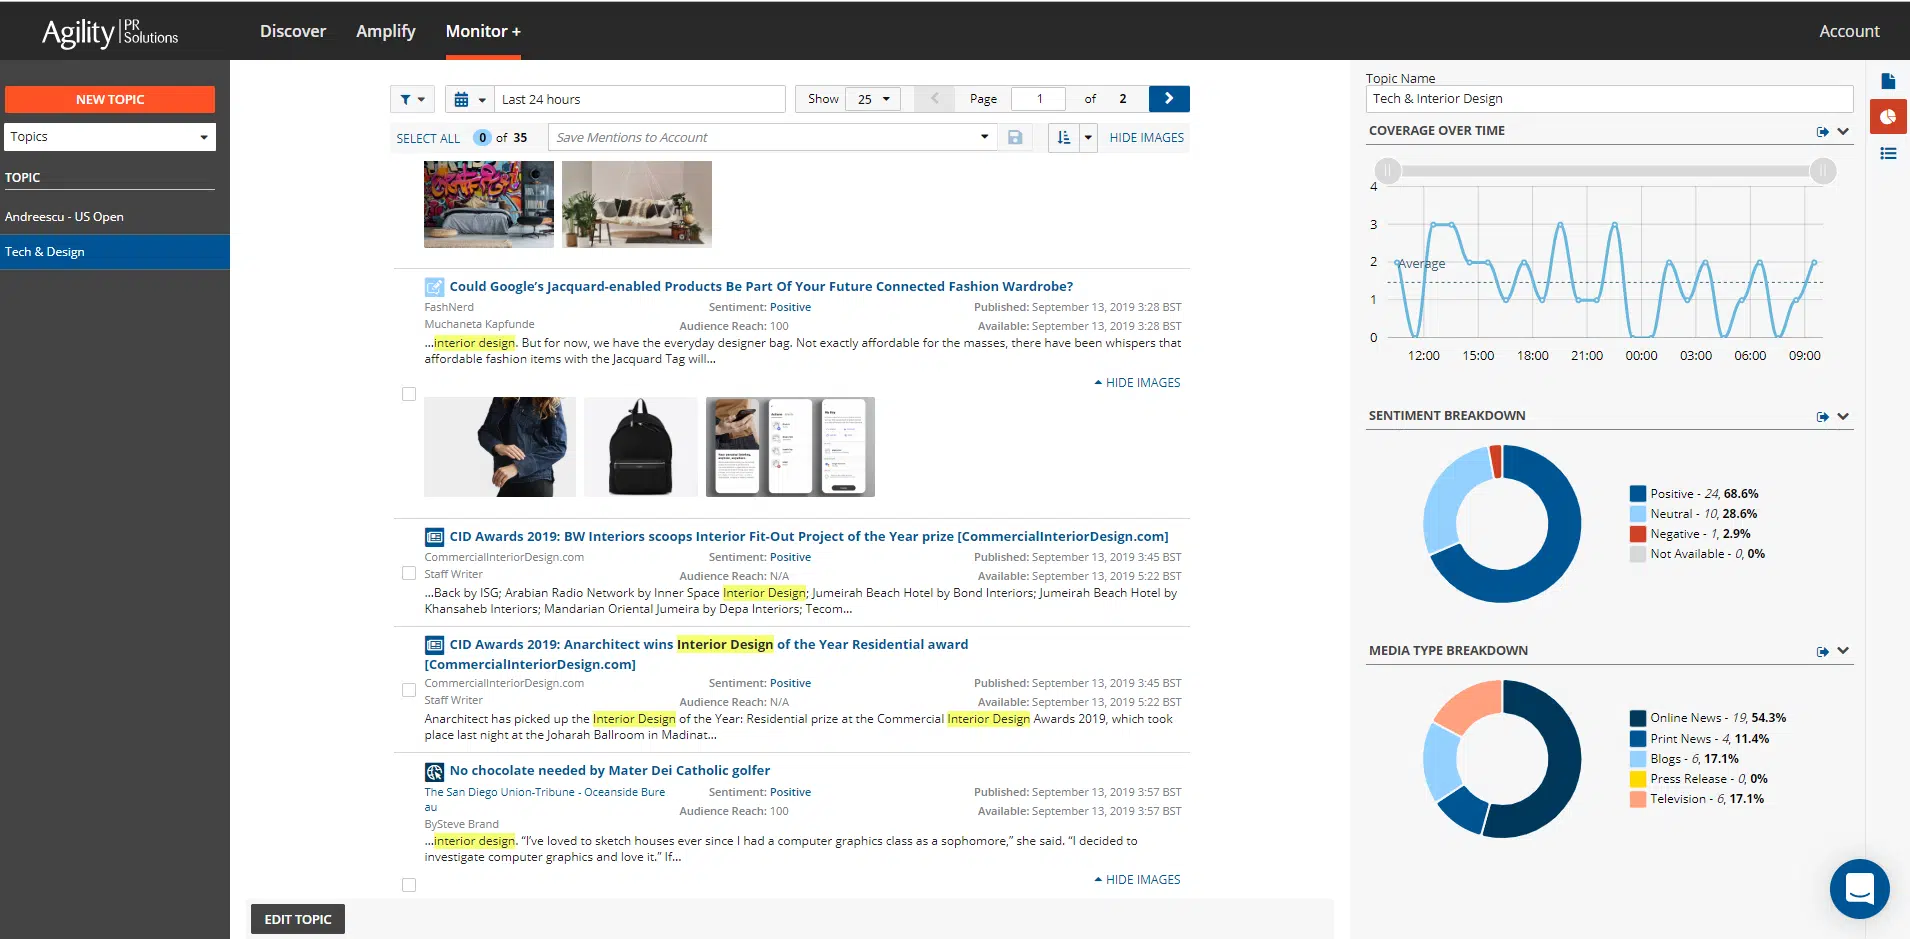This screenshot has height=939, width=1910.
Task: Click the save mentions disk icon
Action: pyautogui.click(x=1015, y=138)
